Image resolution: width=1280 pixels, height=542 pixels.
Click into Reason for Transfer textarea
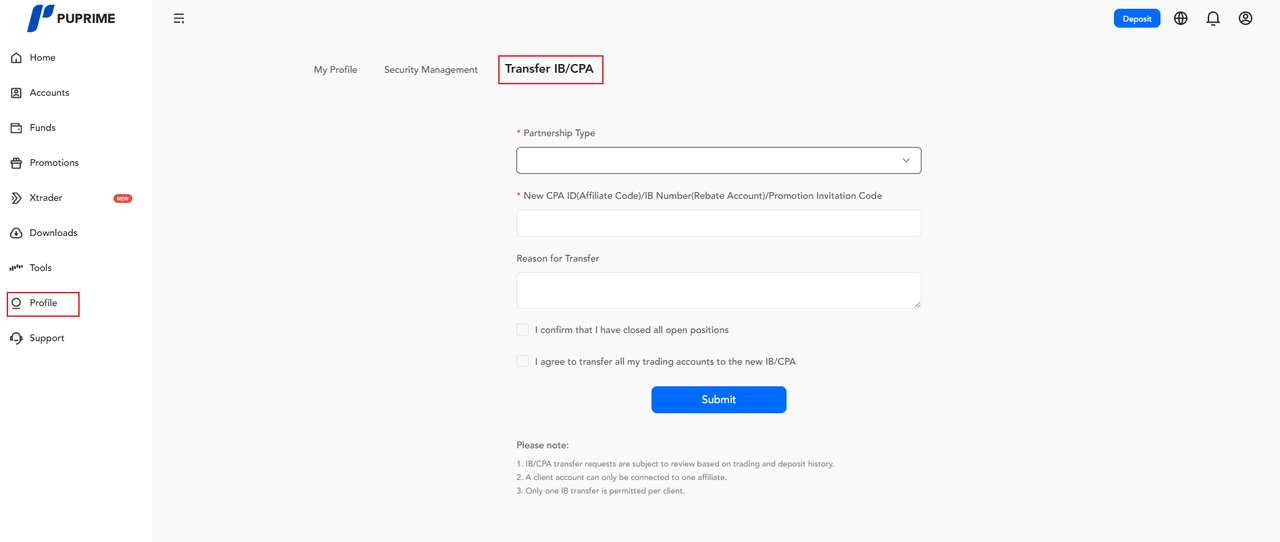[718, 290]
